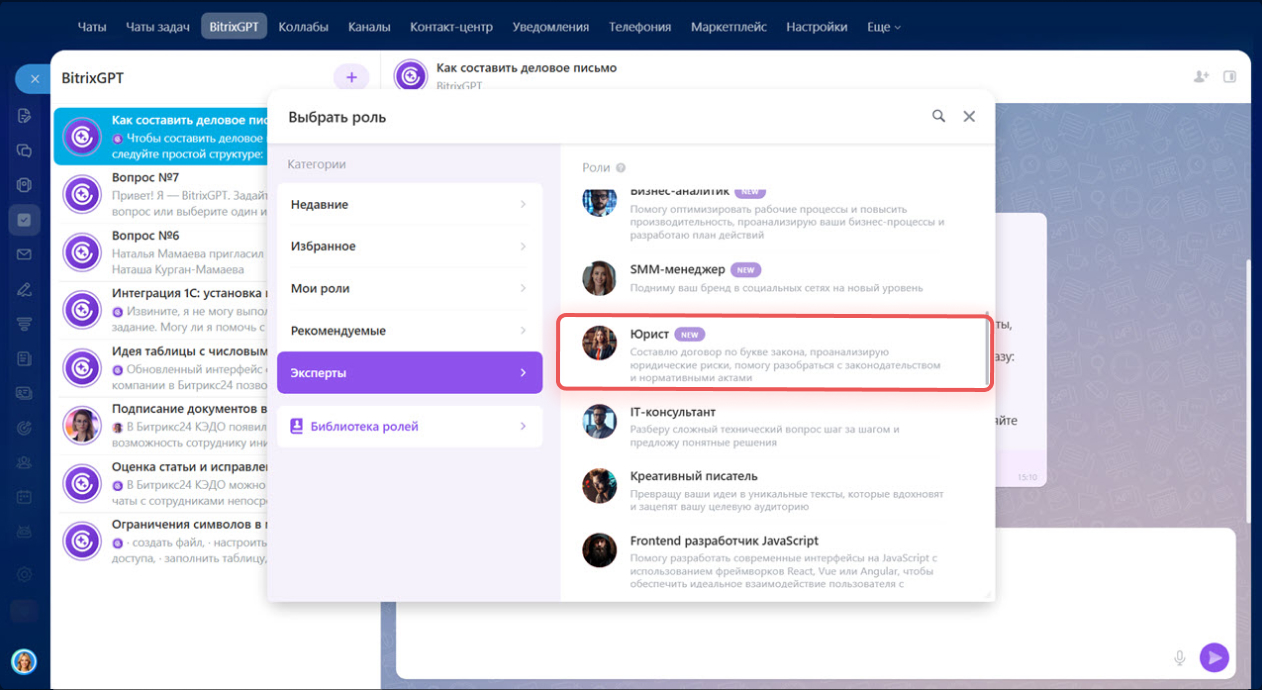Expand the Избранное category
This screenshot has height=690, width=1262.
(409, 246)
